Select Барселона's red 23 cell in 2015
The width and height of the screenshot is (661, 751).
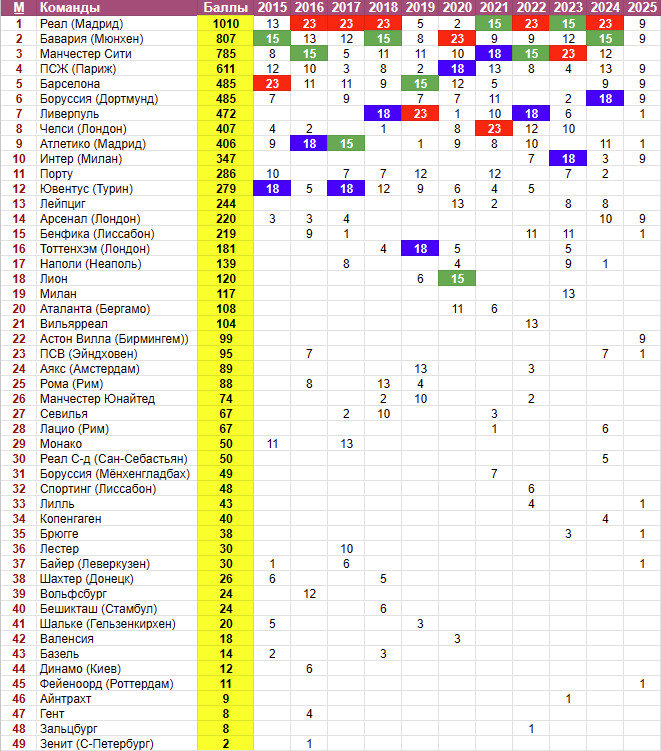click(x=272, y=84)
